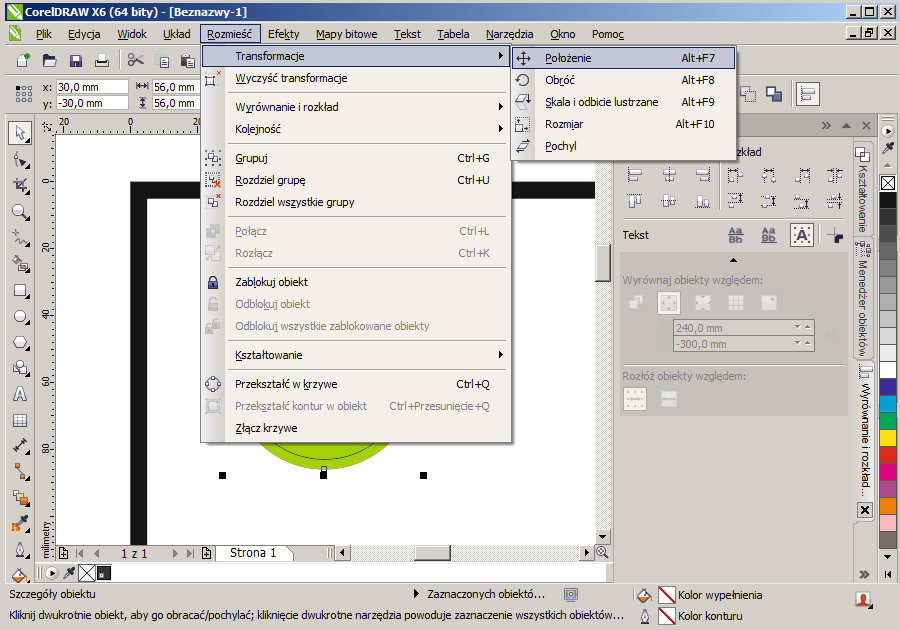This screenshot has height=630, width=900.
Task: Toggle align relative to page edge
Action: [x=669, y=302]
